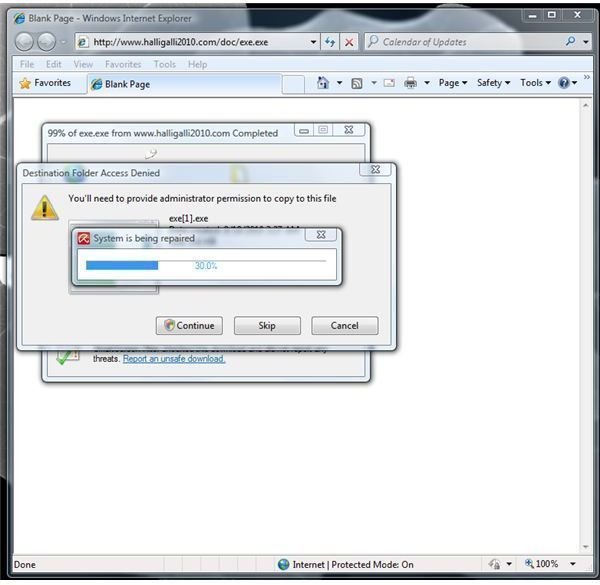This screenshot has width=600, height=585.
Task: Stop loading with the red X icon
Action: (349, 42)
